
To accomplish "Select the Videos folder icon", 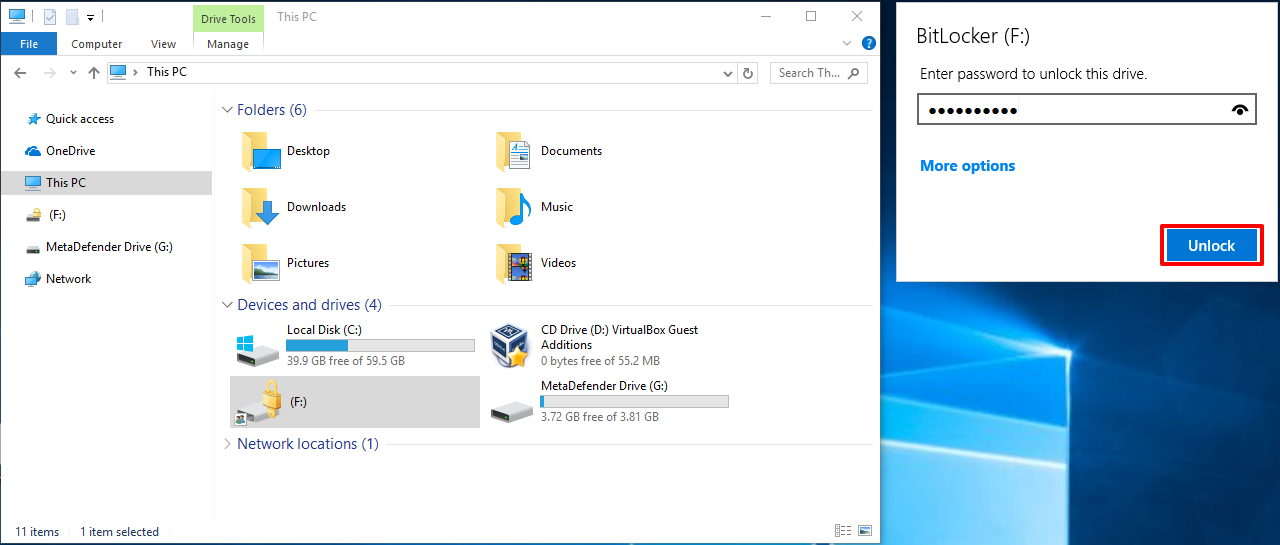I will pyautogui.click(x=515, y=263).
